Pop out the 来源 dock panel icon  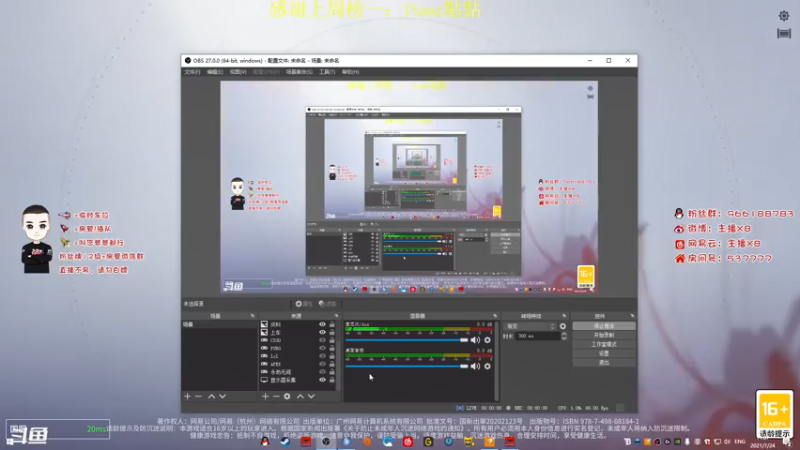tap(336, 316)
